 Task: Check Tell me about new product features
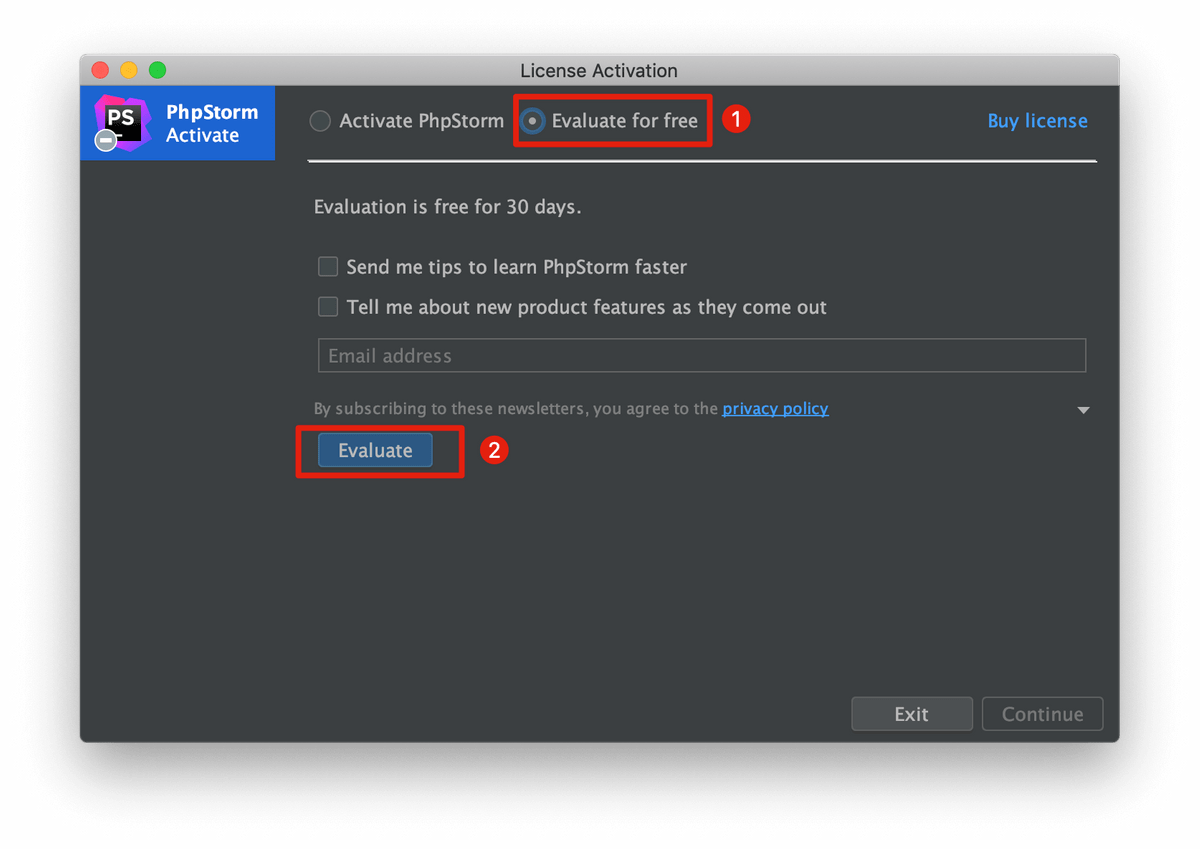(328, 307)
